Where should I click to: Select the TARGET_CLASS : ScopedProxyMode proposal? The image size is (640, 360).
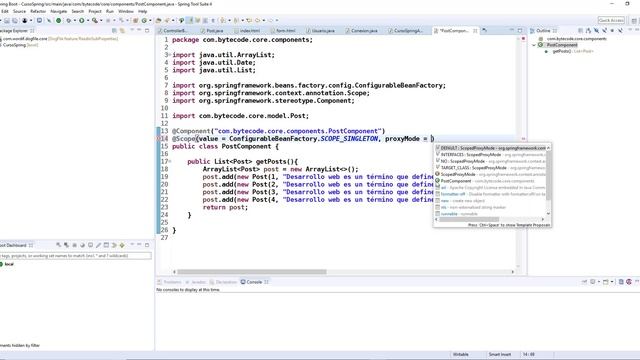click(x=491, y=168)
